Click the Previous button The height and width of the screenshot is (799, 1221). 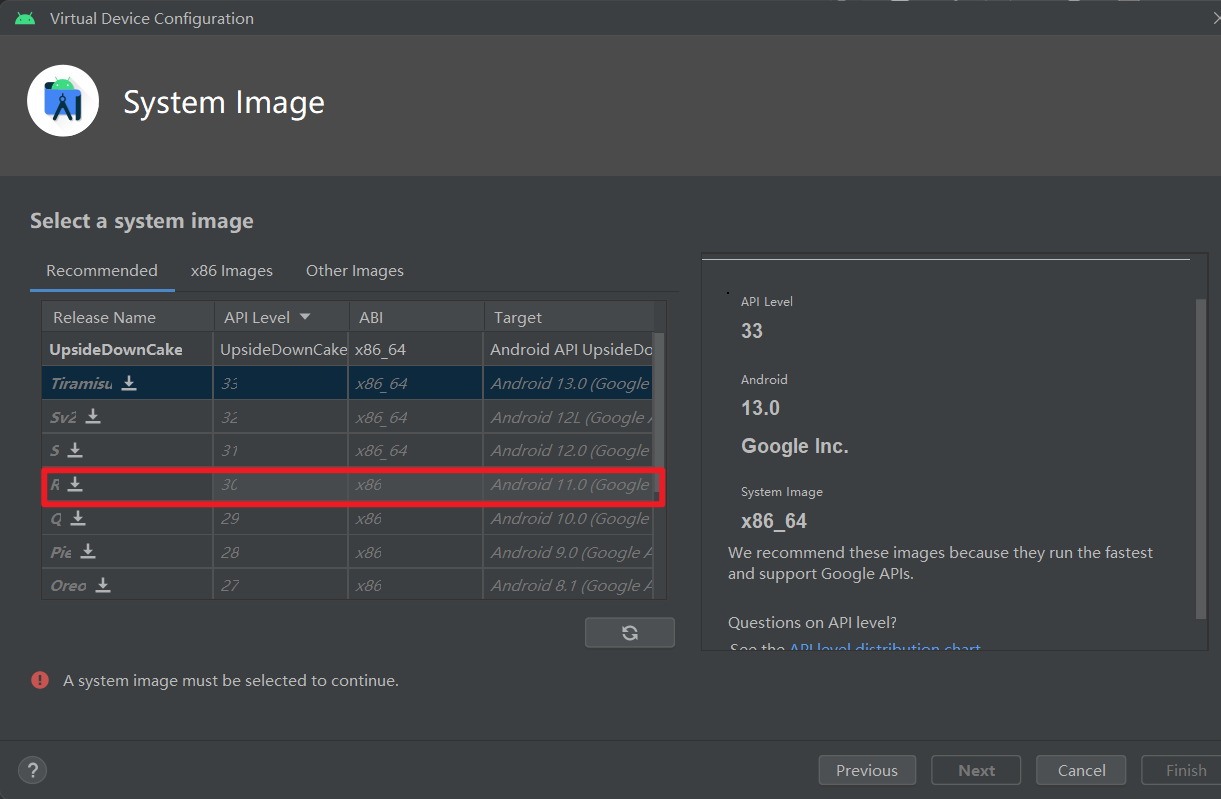click(x=867, y=770)
